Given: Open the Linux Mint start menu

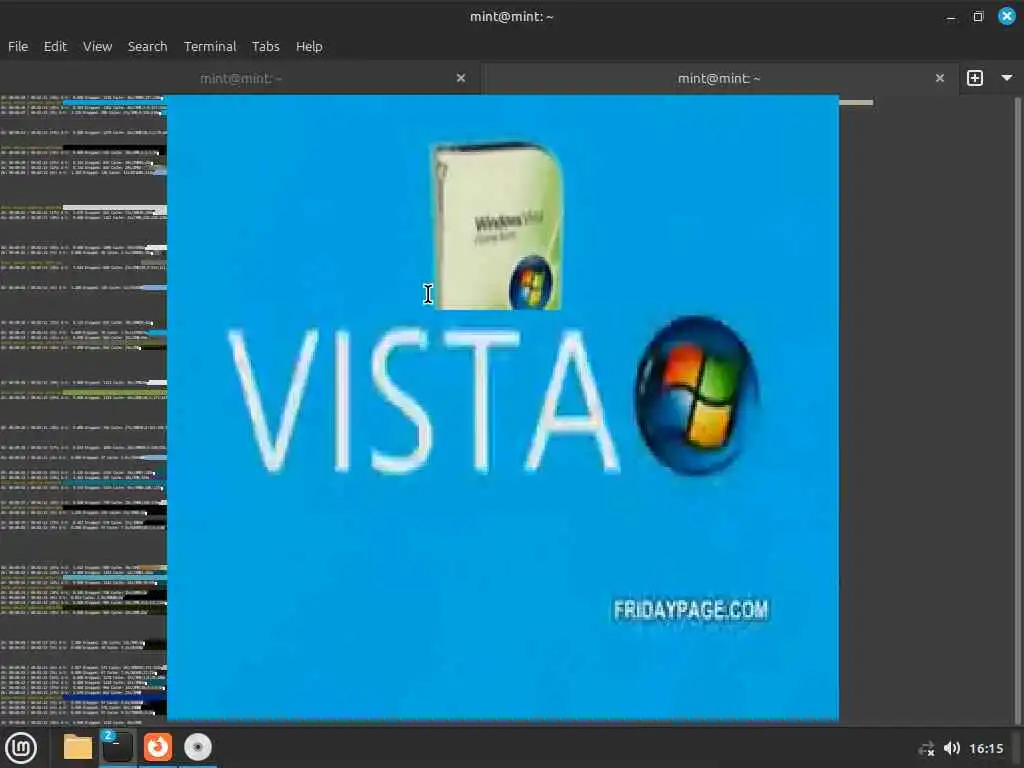Looking at the screenshot, I should tap(21, 748).
